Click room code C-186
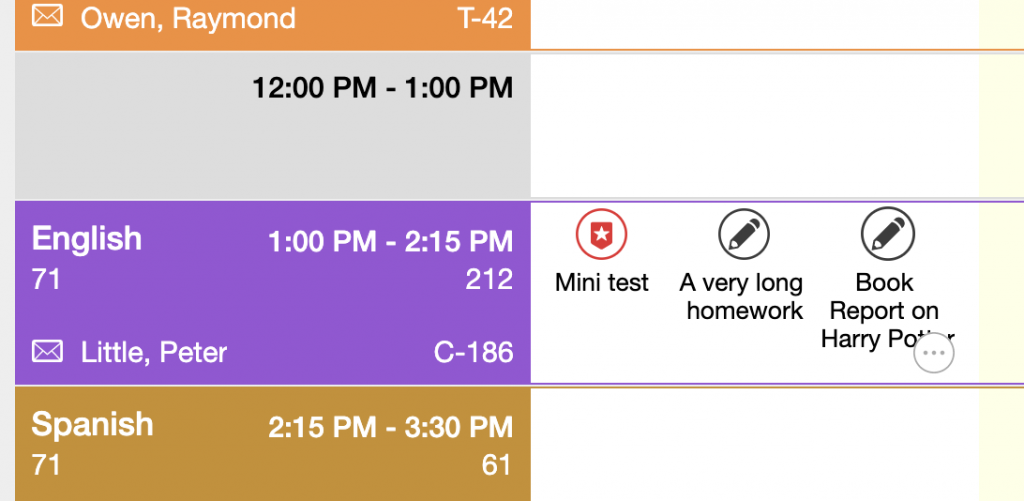 tap(473, 353)
